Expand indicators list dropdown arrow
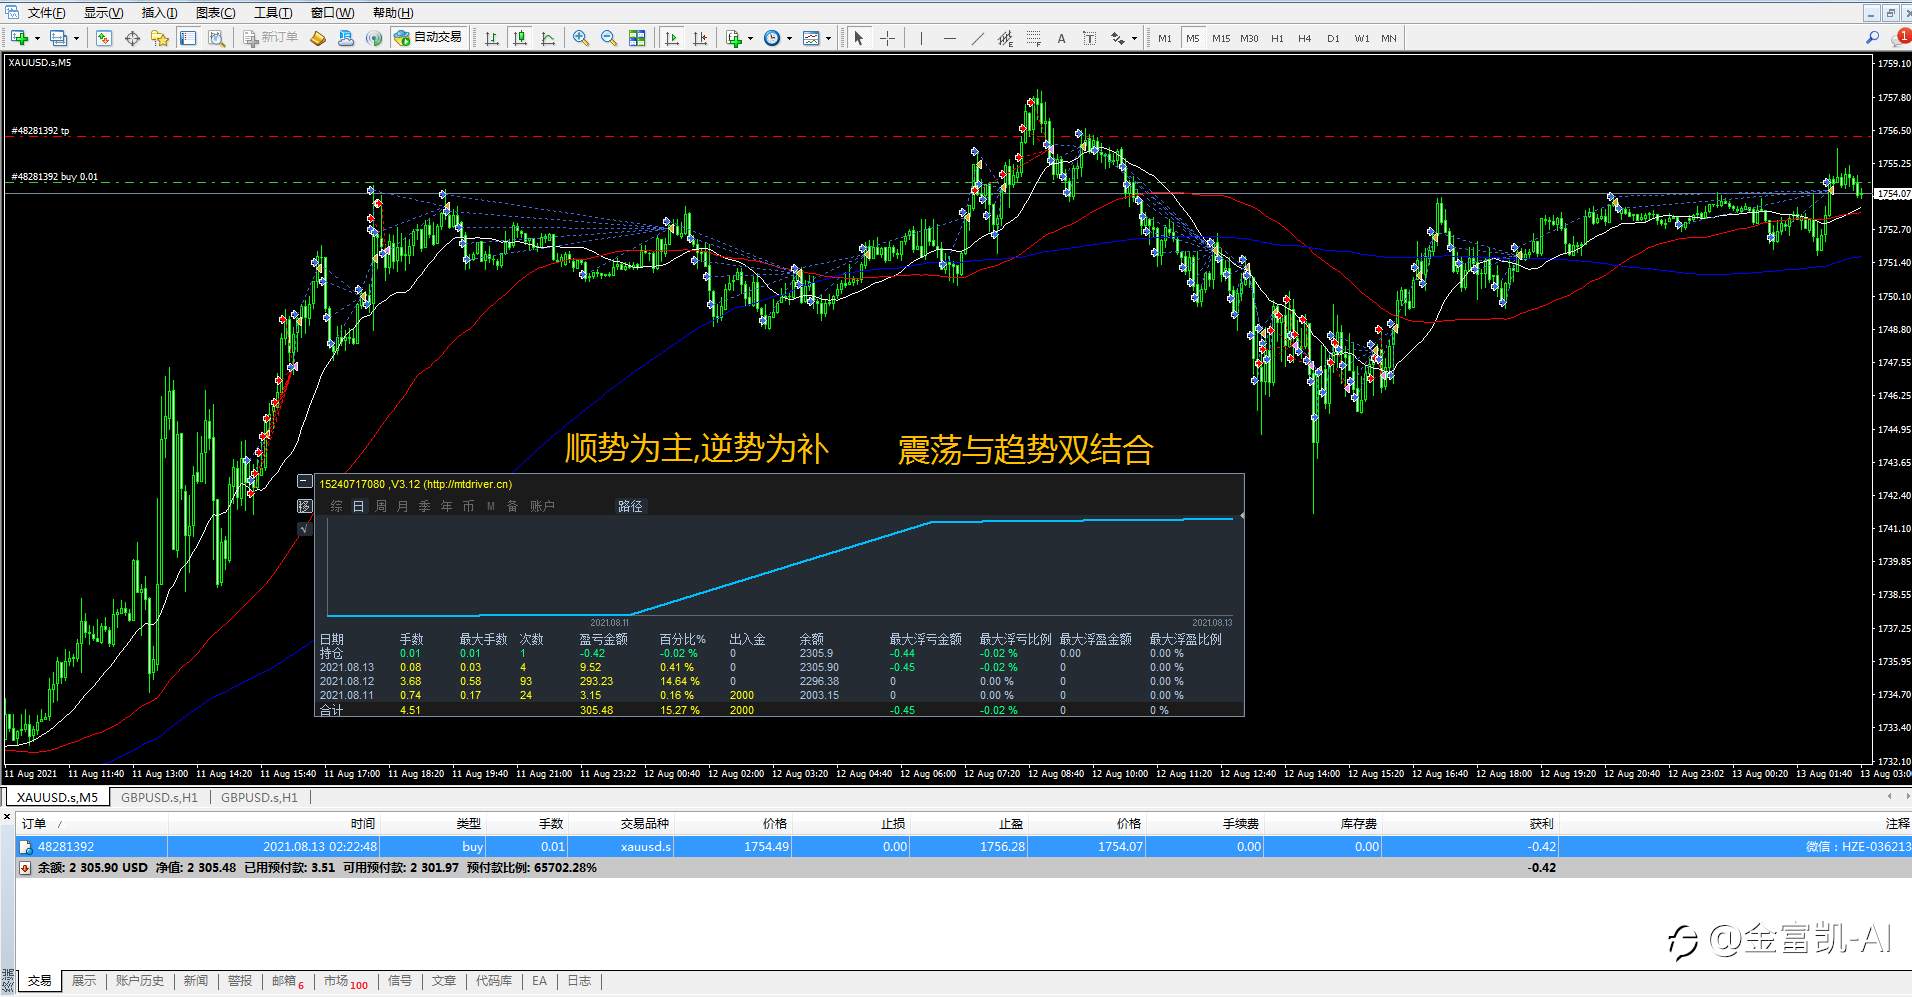Viewport: 1912px width, 997px height. pos(751,38)
